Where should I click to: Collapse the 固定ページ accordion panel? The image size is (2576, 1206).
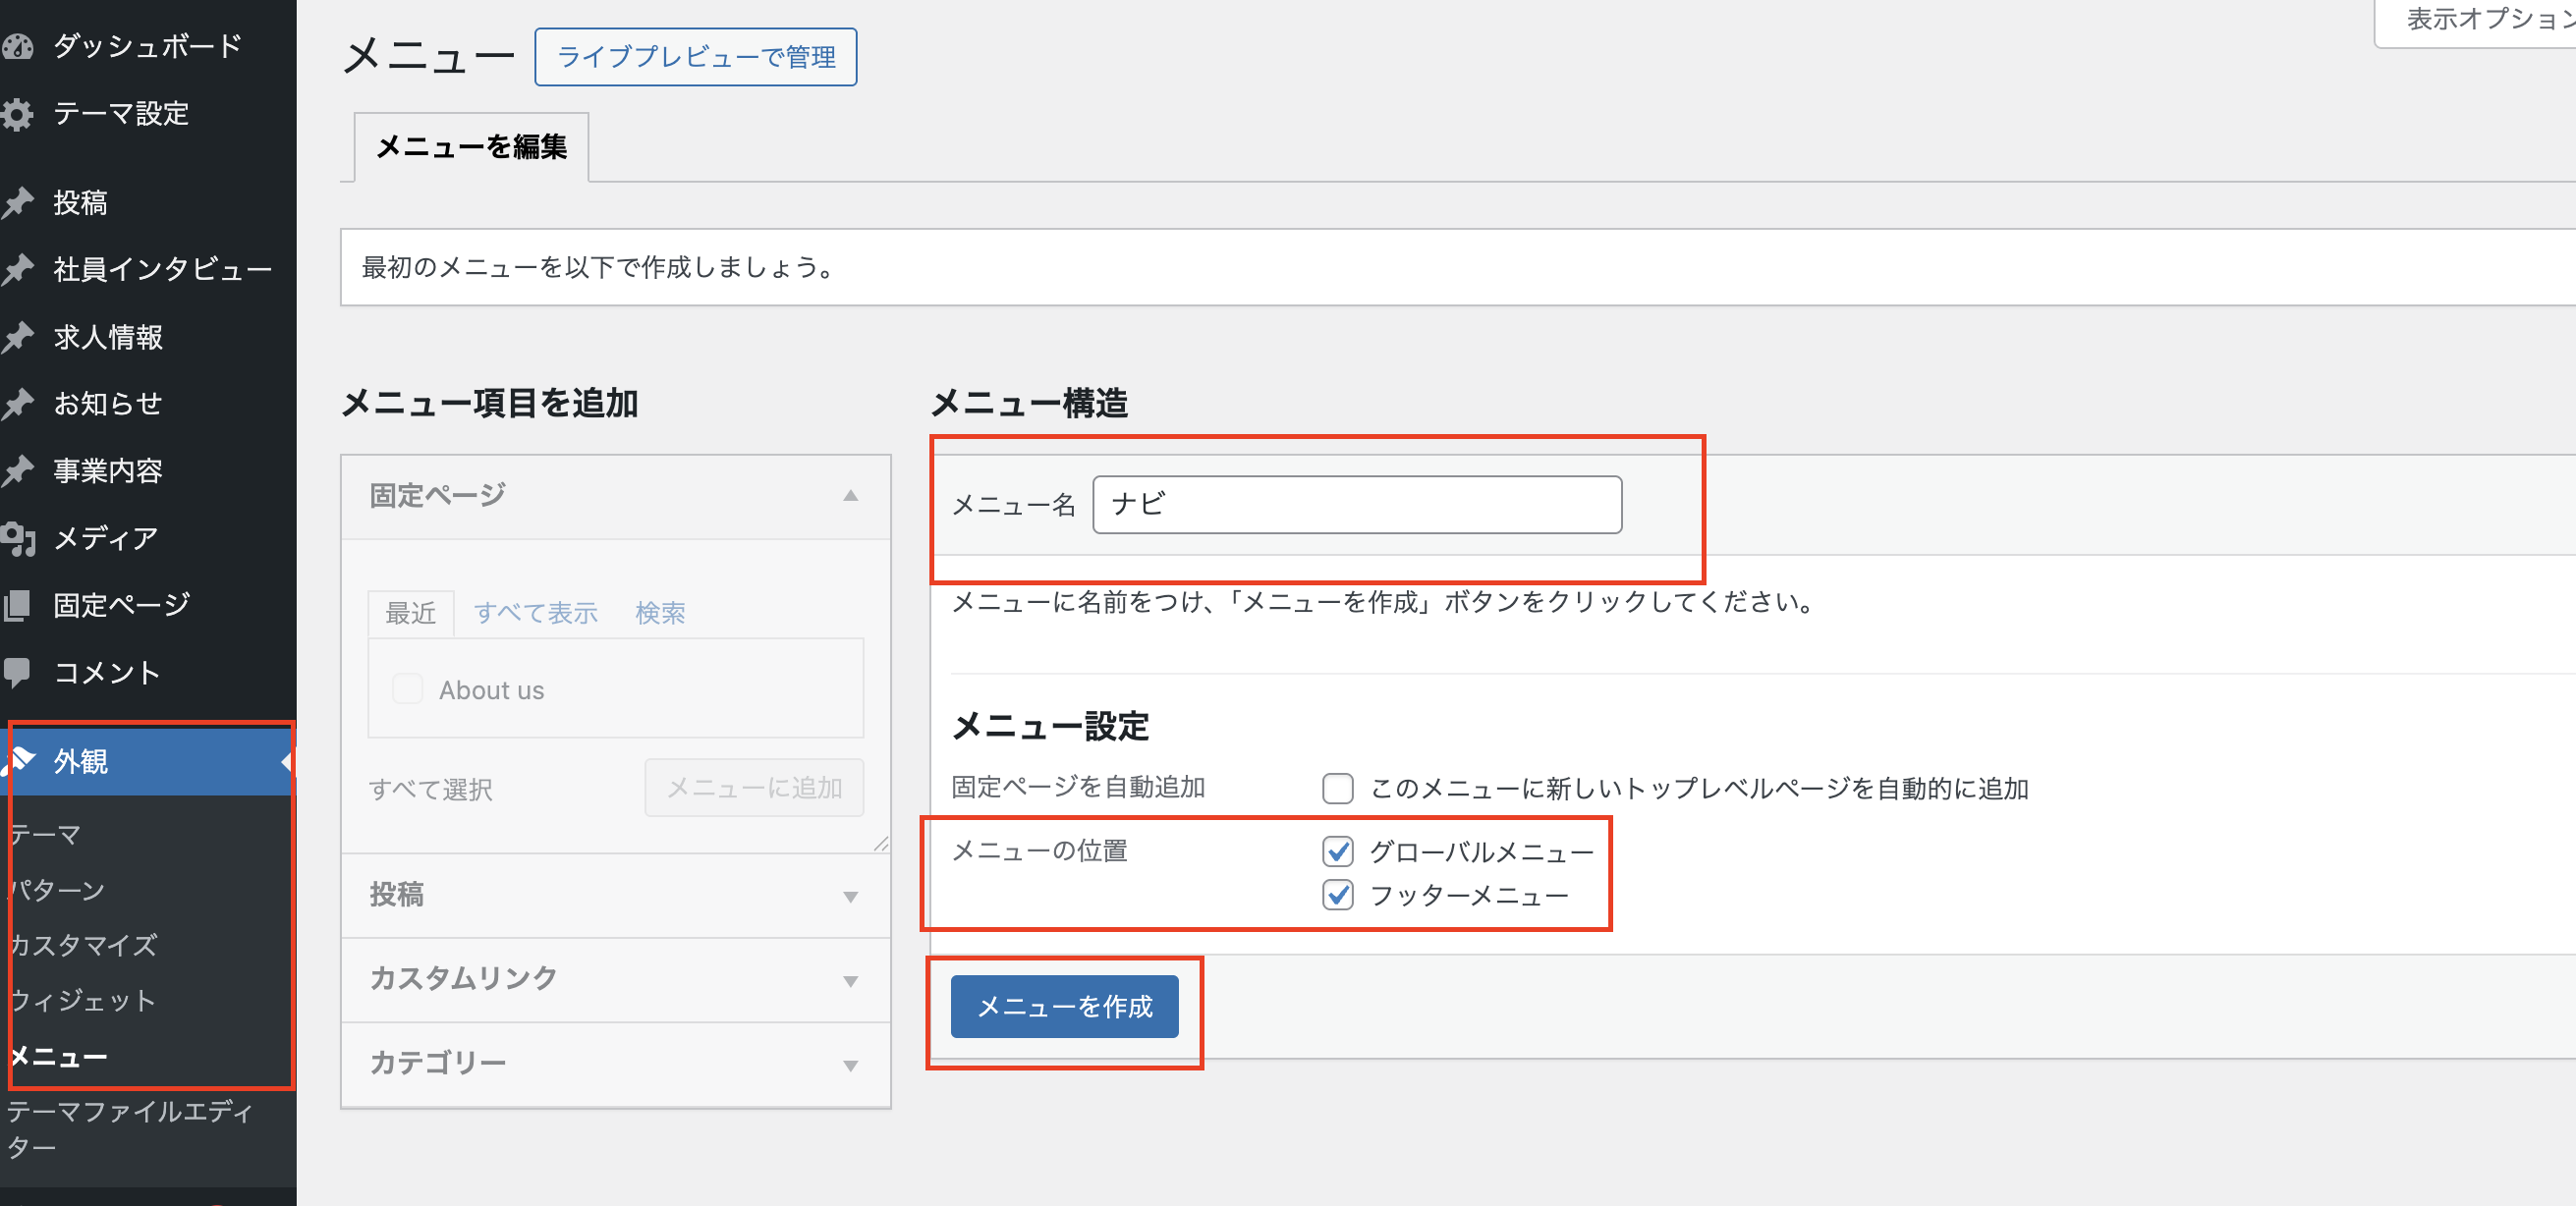pos(615,497)
